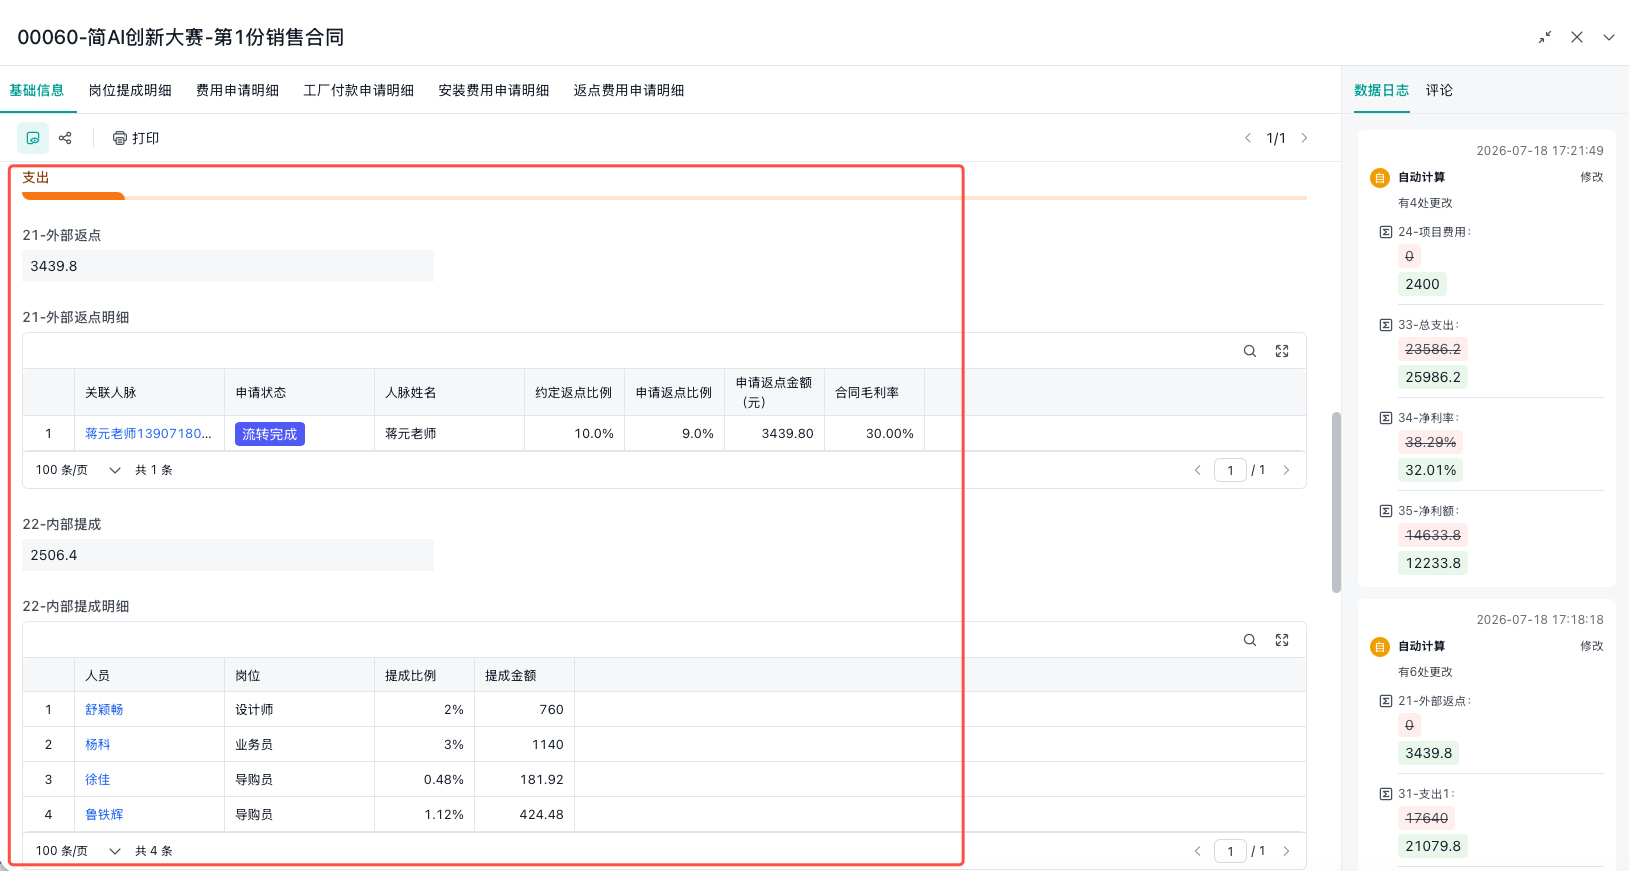Open the 蒋元老师13907180... link
The image size is (1629, 871).
tap(148, 434)
